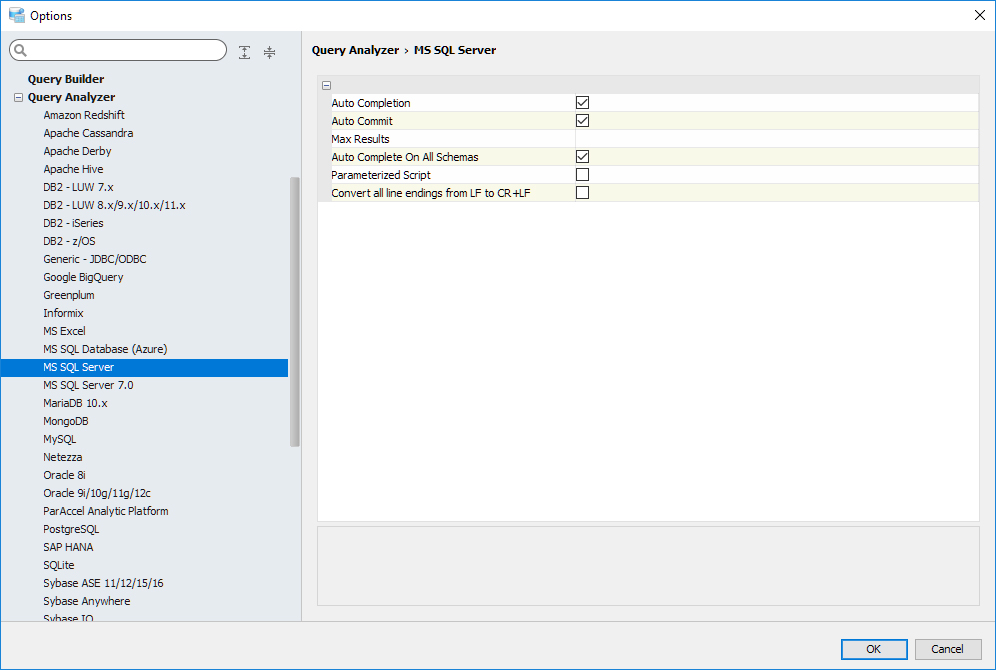Click the Max Results value field
Image resolution: width=996 pixels, height=670 pixels.
pos(770,139)
